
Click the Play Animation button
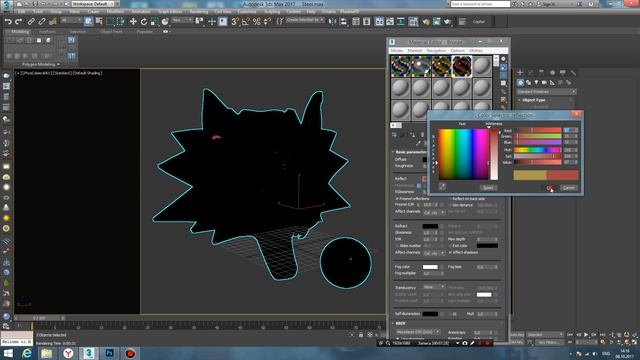tap(586, 335)
